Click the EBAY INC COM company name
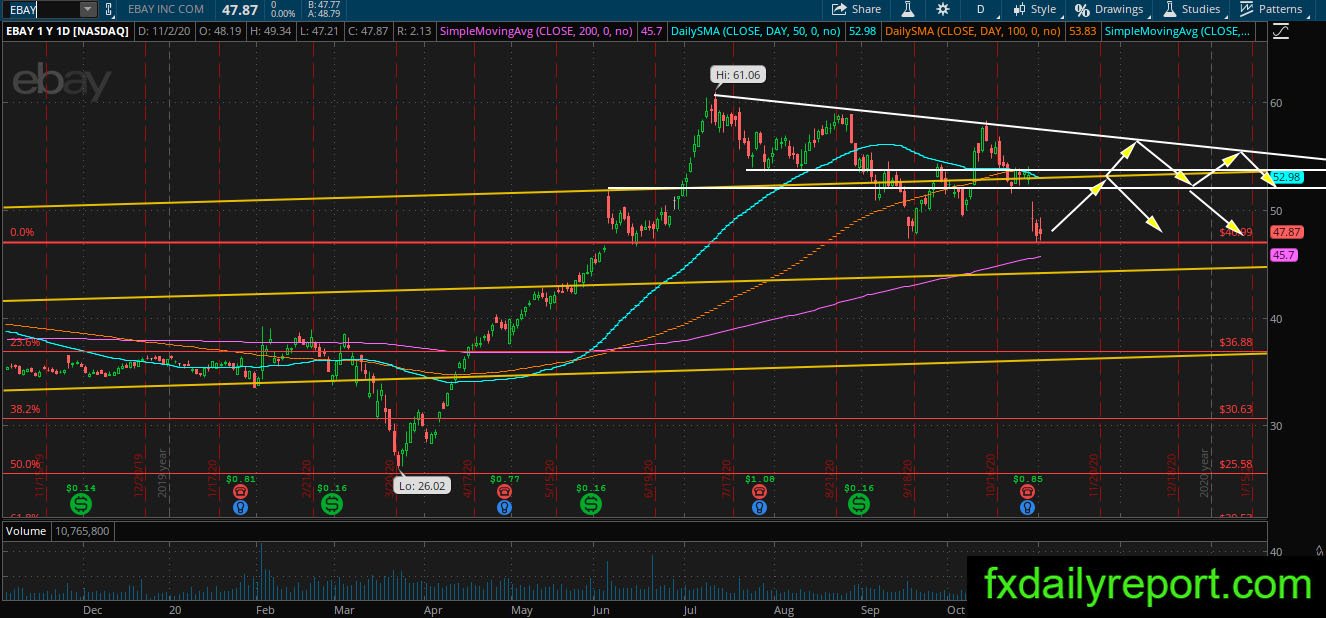The image size is (1326, 618). (166, 9)
